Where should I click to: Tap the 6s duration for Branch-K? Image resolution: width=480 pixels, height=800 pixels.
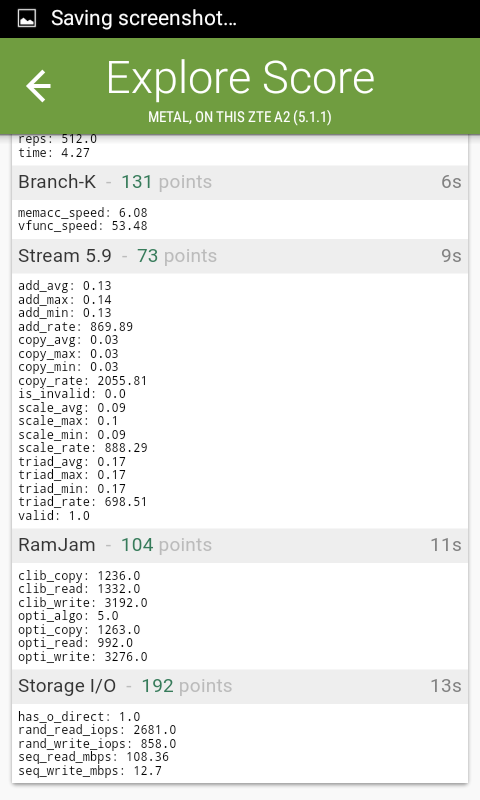pos(451,182)
